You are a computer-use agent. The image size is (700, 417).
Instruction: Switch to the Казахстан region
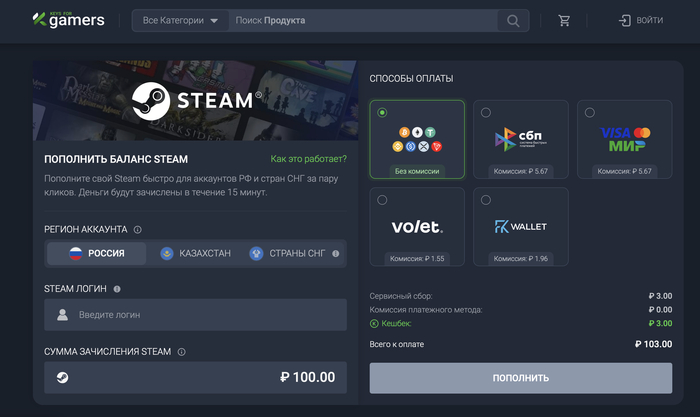pyautogui.click(x=195, y=254)
